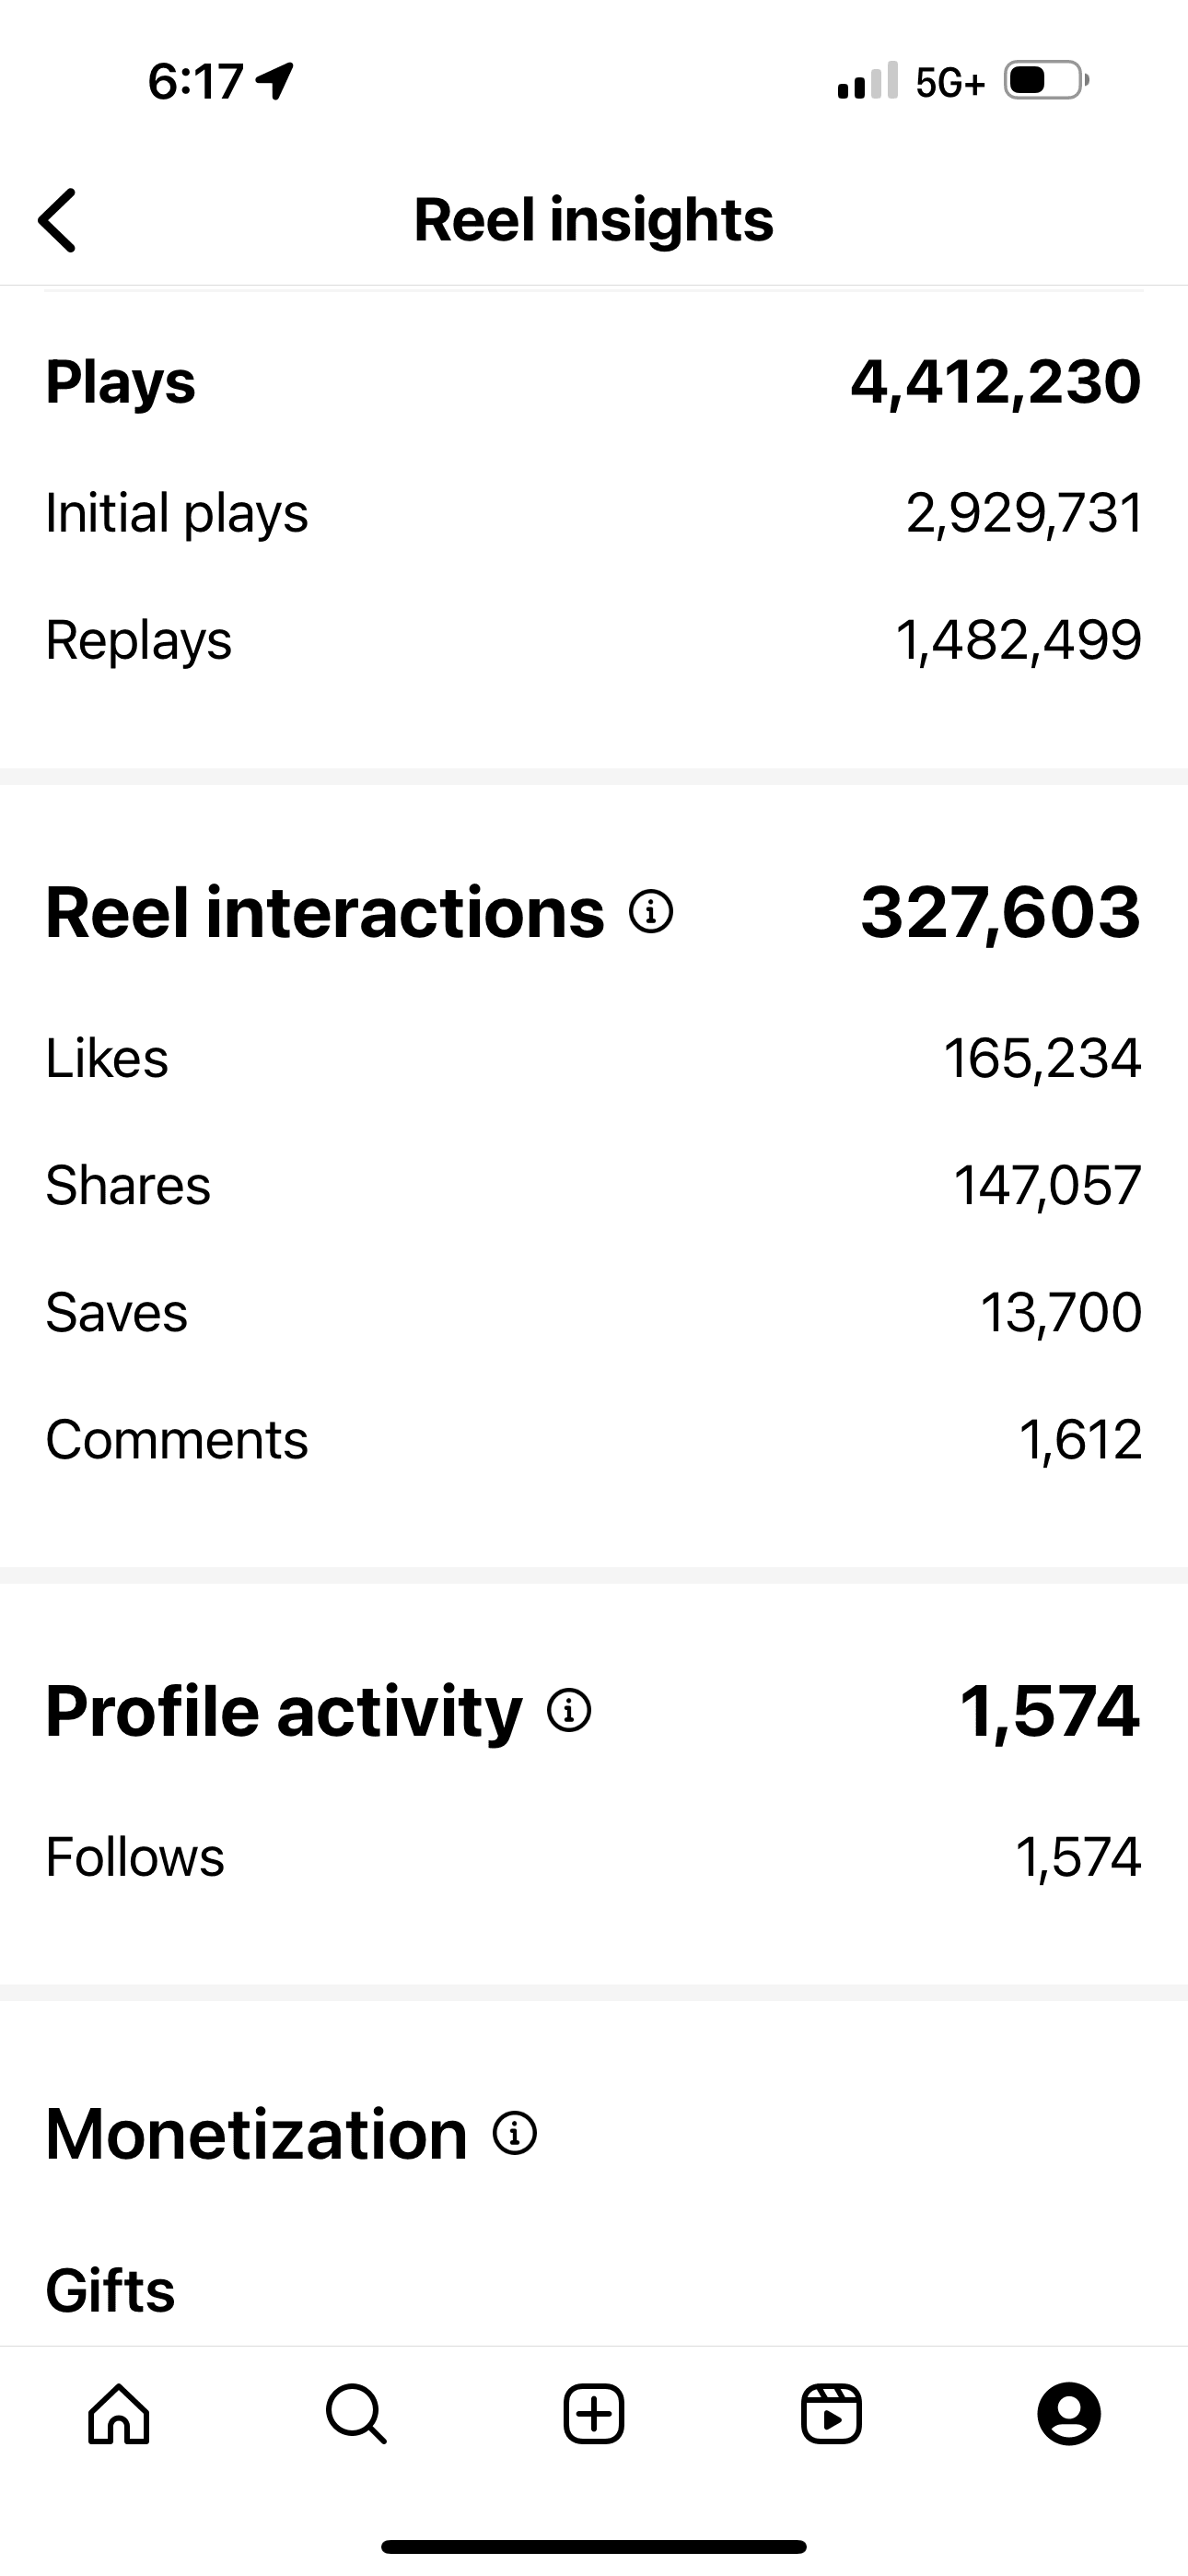
Task: Open the Reel interactions info icon
Action: [651, 912]
